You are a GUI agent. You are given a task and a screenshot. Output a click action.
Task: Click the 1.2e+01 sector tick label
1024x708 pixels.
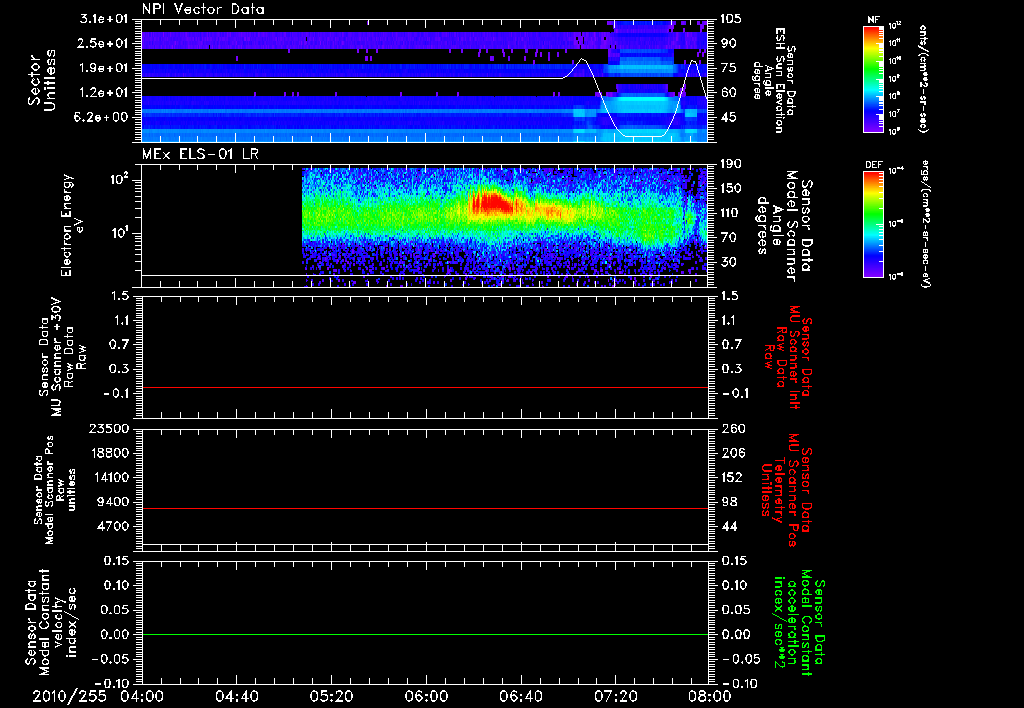104,93
